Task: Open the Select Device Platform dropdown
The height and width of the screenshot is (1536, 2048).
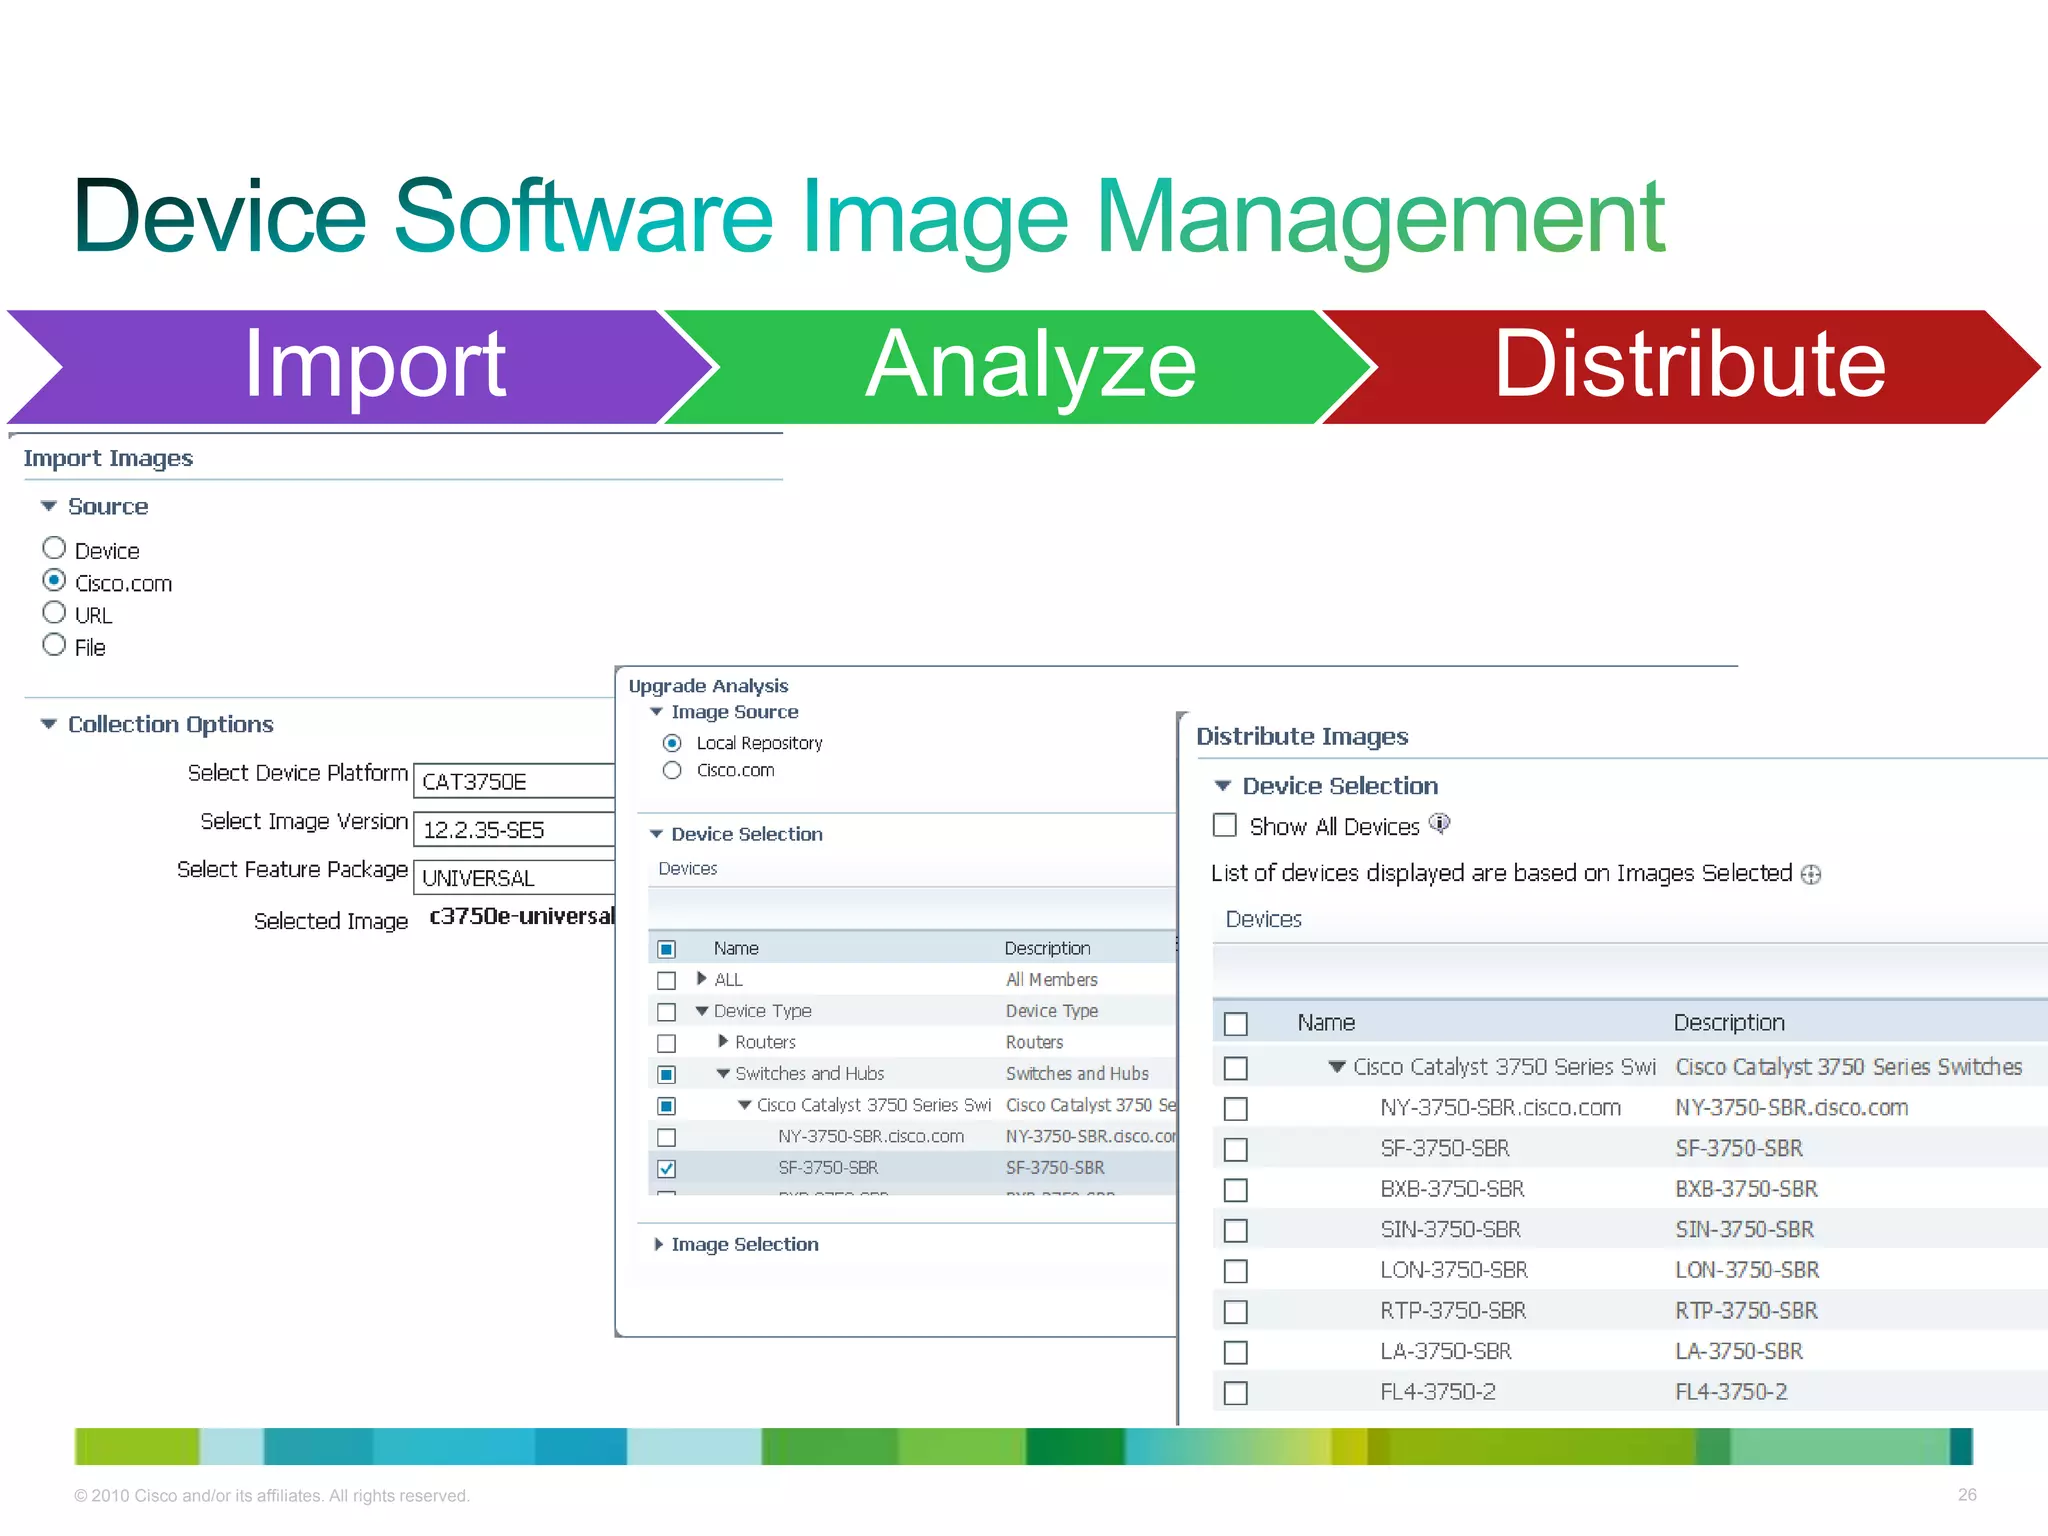Action: pos(514,781)
